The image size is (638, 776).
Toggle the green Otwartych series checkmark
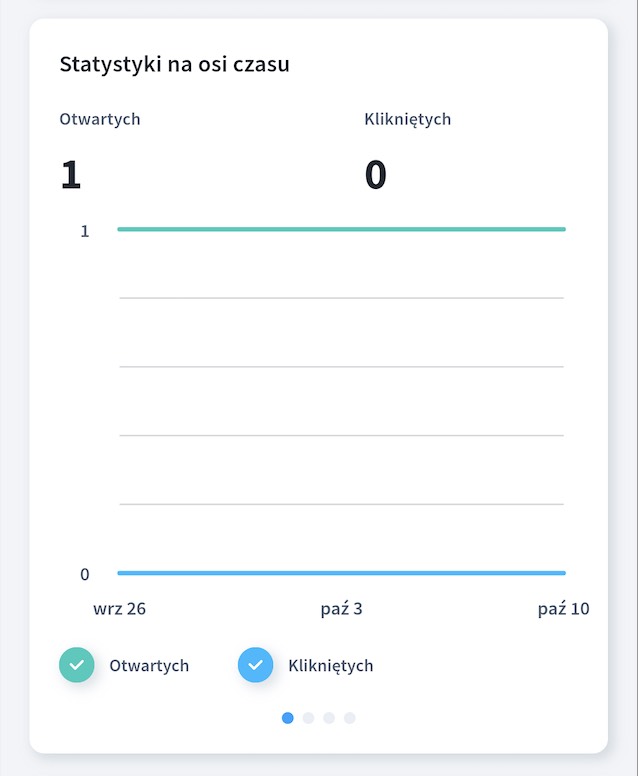tap(77, 665)
